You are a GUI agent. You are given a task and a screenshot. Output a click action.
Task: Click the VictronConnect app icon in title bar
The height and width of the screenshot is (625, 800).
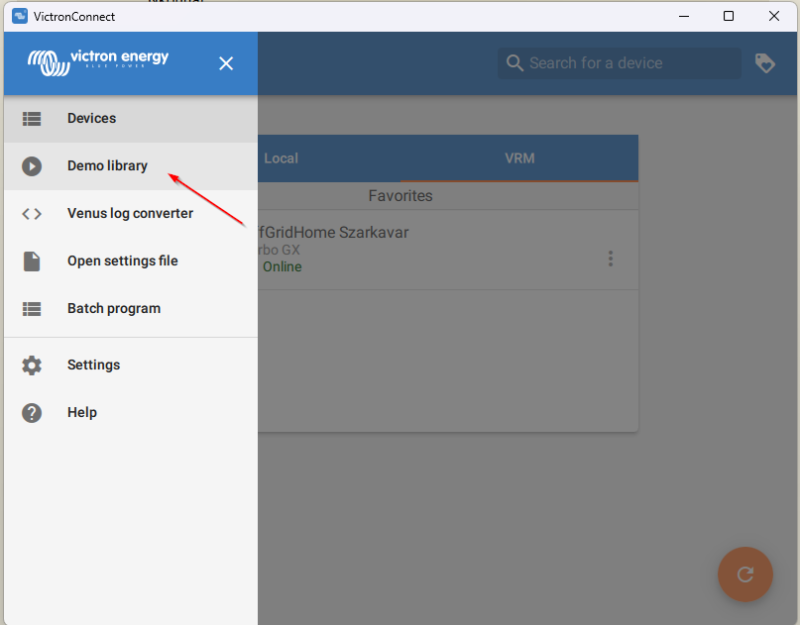(20, 16)
